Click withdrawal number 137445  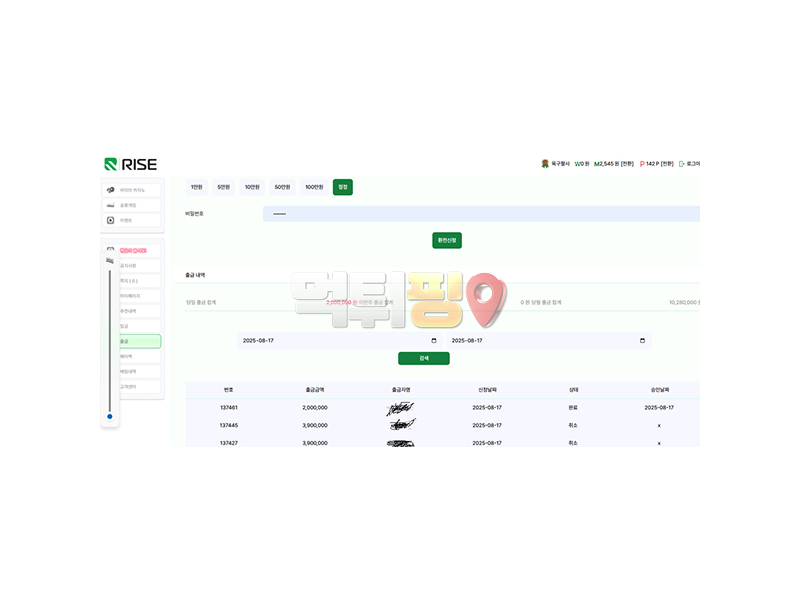point(229,425)
